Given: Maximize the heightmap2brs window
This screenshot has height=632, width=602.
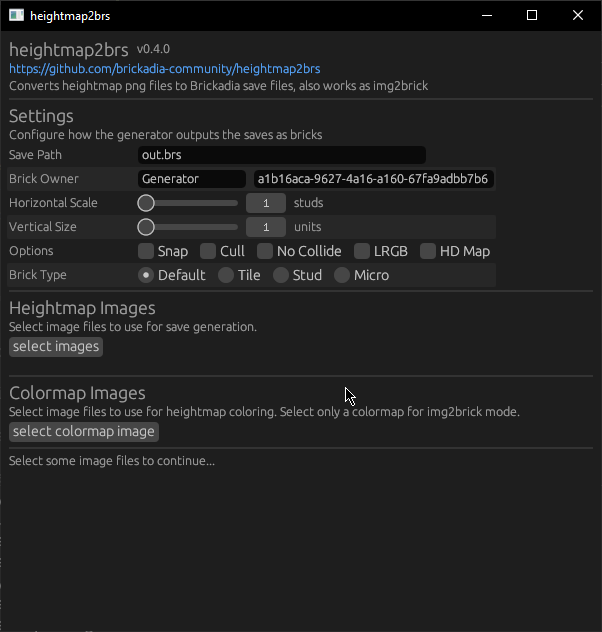Looking at the screenshot, I should click(532, 15).
